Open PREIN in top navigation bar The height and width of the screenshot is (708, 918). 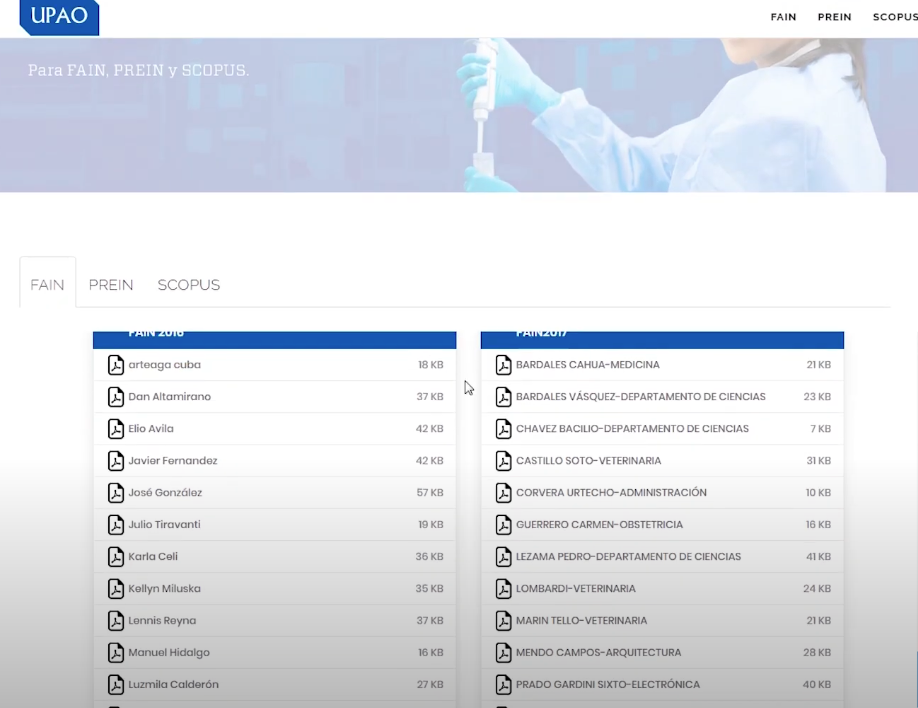(834, 17)
